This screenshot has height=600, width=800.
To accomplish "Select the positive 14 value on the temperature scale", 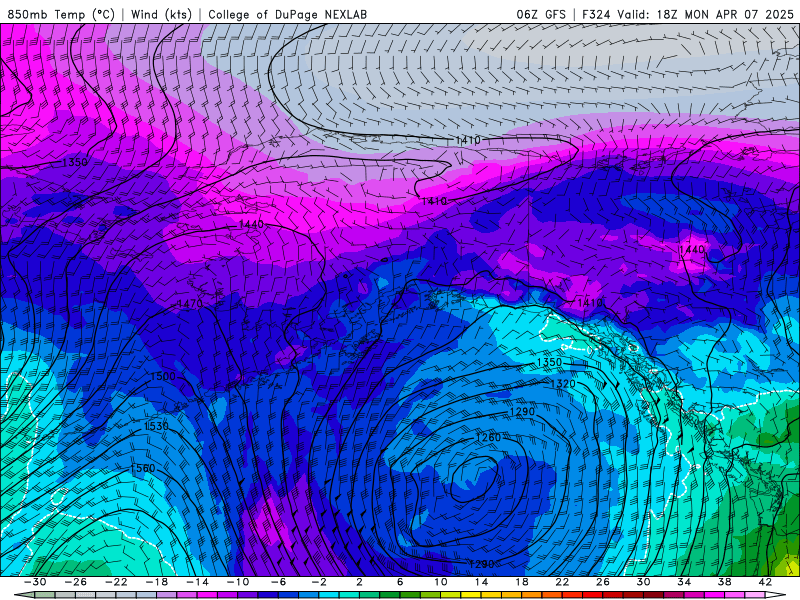I will point(481,582).
